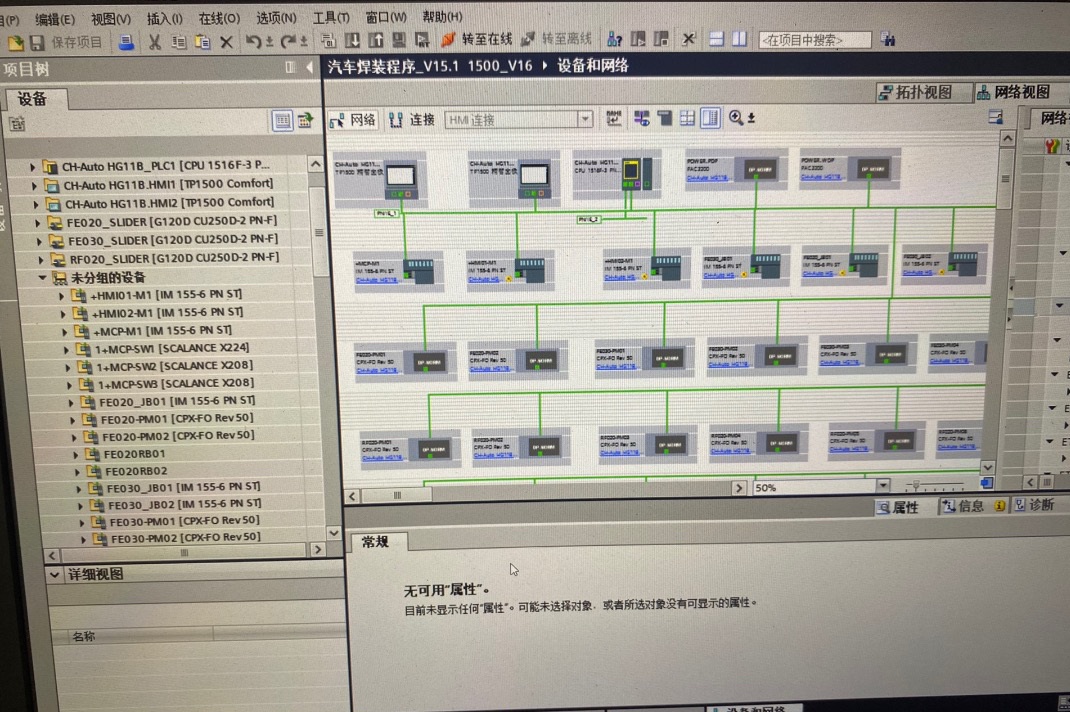Click the search in project field
Viewport: 1070px width, 712px height.
click(x=815, y=40)
